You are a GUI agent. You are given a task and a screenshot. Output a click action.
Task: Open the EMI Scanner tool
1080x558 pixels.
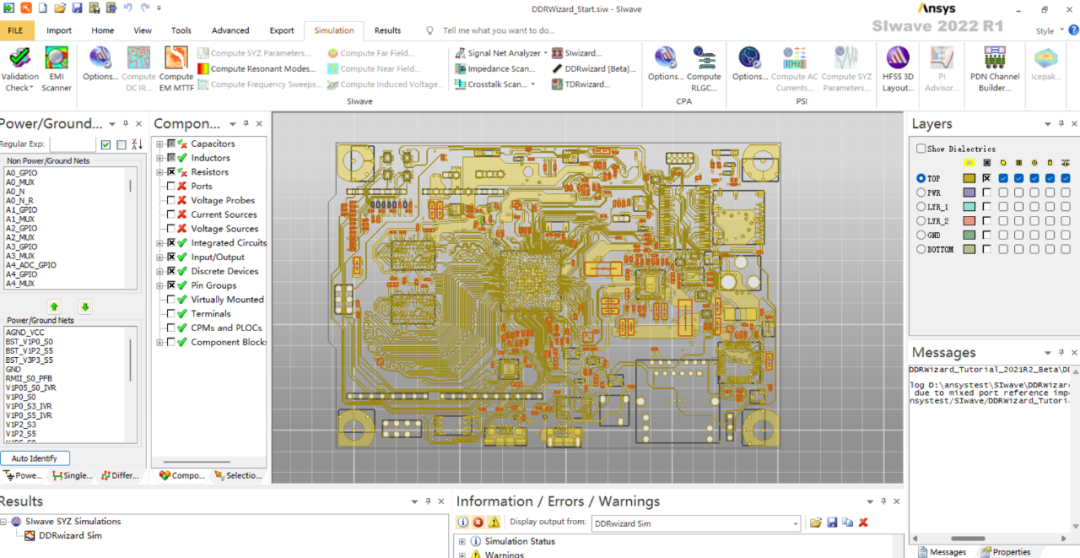tap(56, 68)
